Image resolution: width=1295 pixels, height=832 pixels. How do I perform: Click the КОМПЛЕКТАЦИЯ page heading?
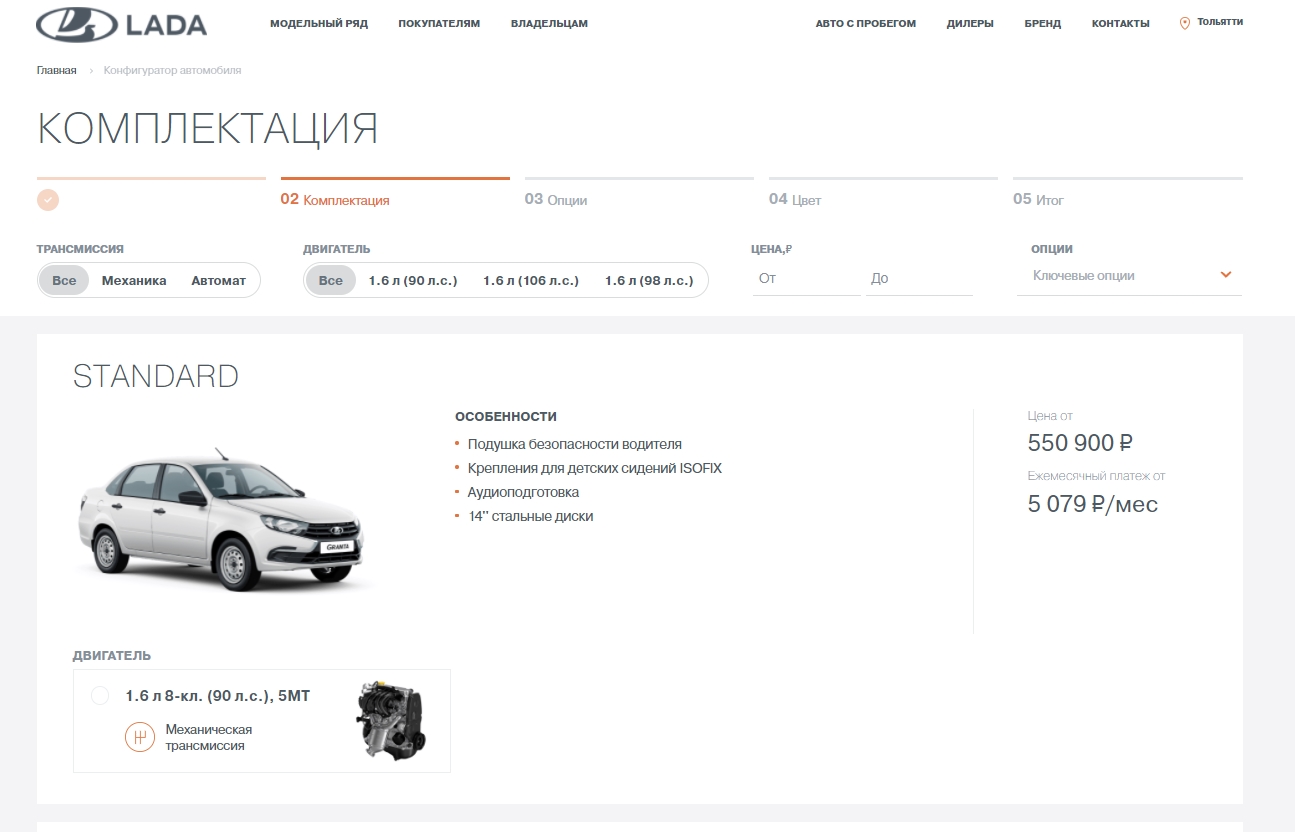[208, 129]
